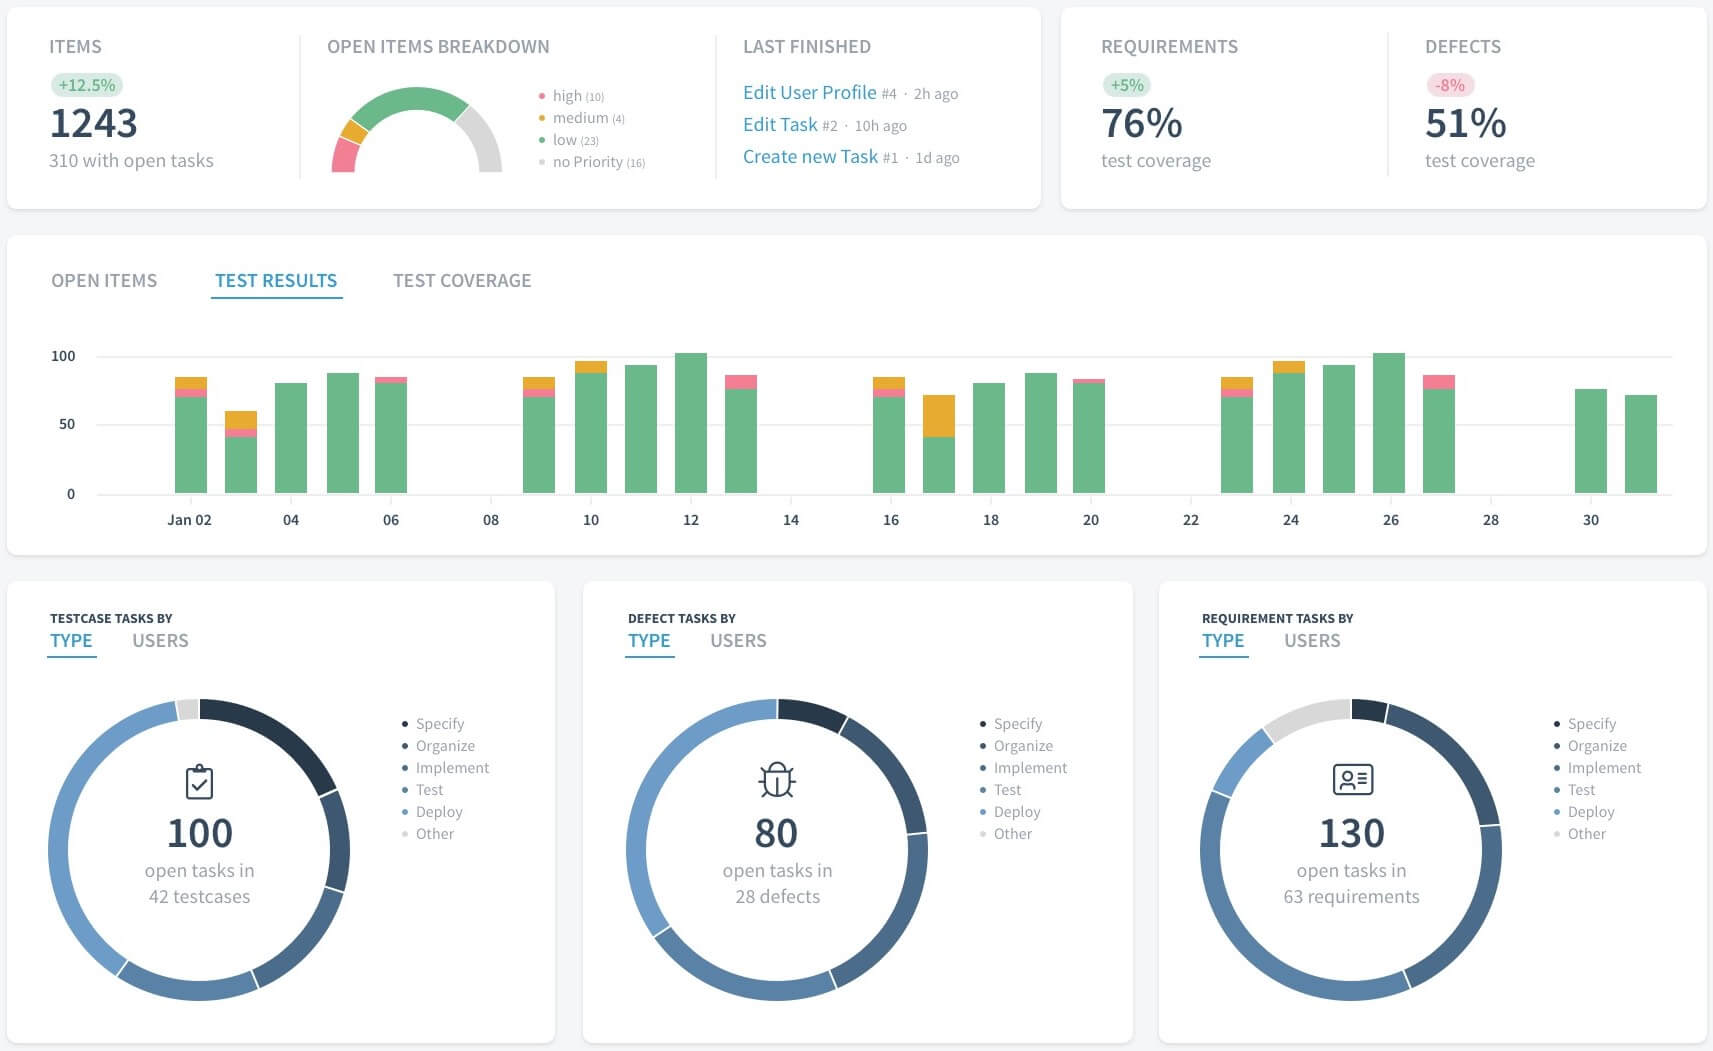
Task: Click Implement legend in testcase tasks
Action: 445,768
